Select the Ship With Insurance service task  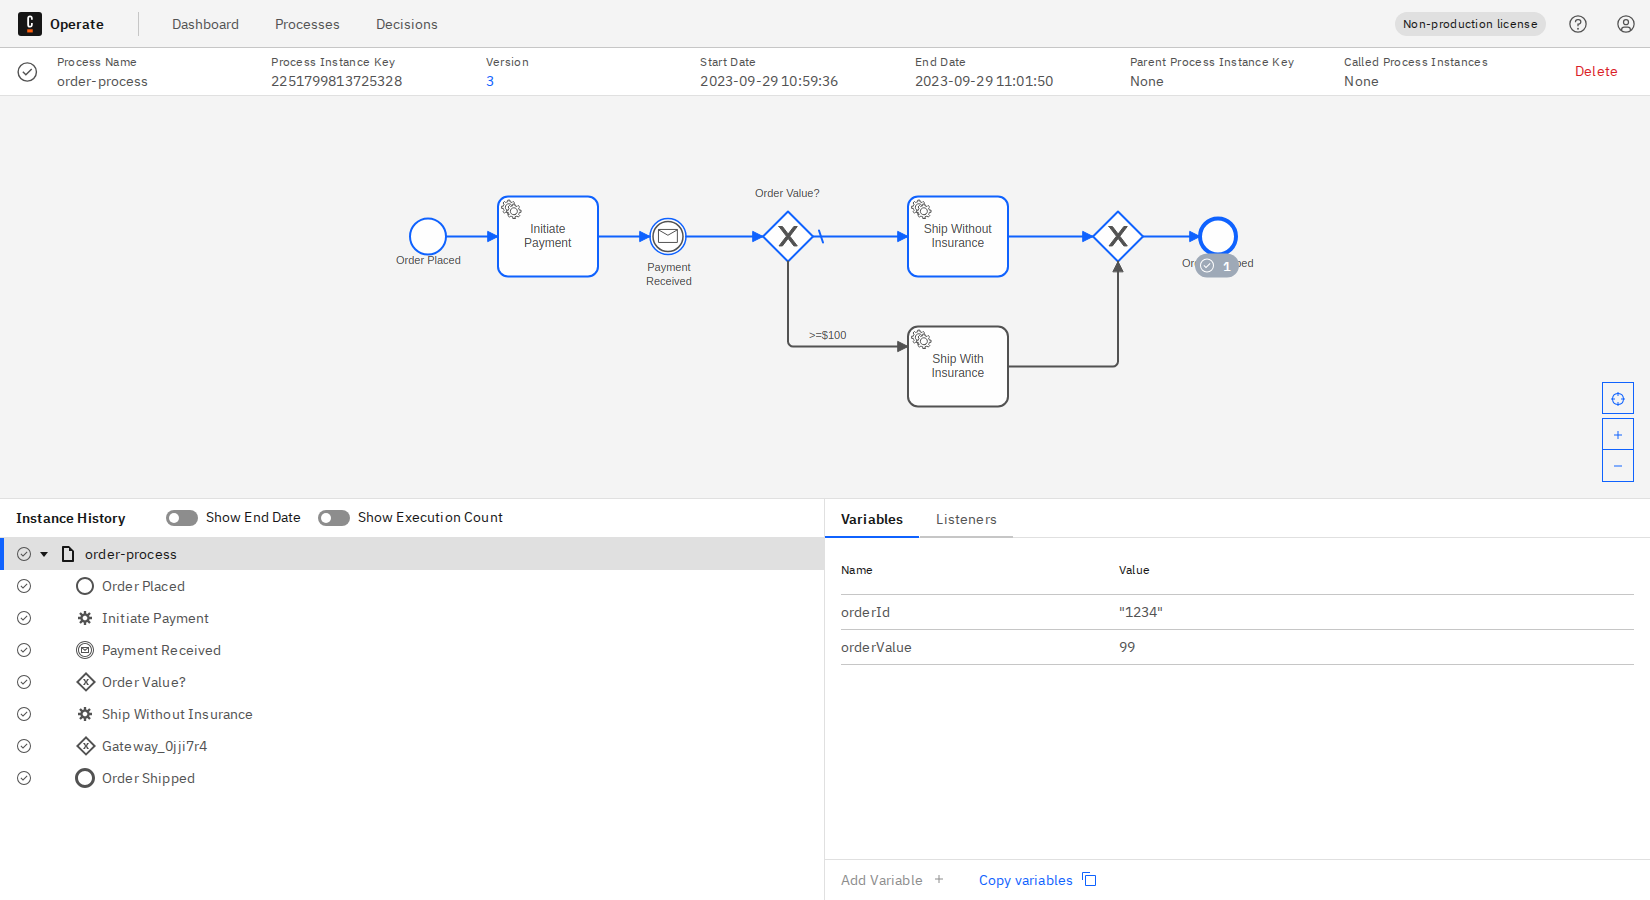coord(957,365)
